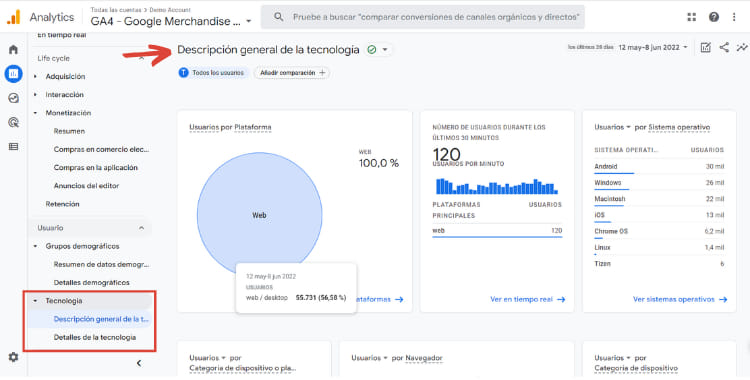Click the 100,0 % web legend value

pyautogui.click(x=379, y=164)
